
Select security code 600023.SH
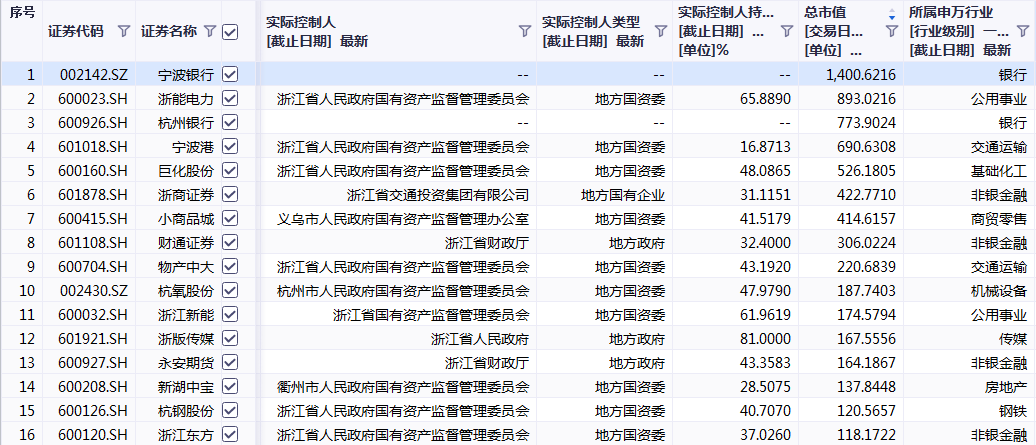(92, 98)
